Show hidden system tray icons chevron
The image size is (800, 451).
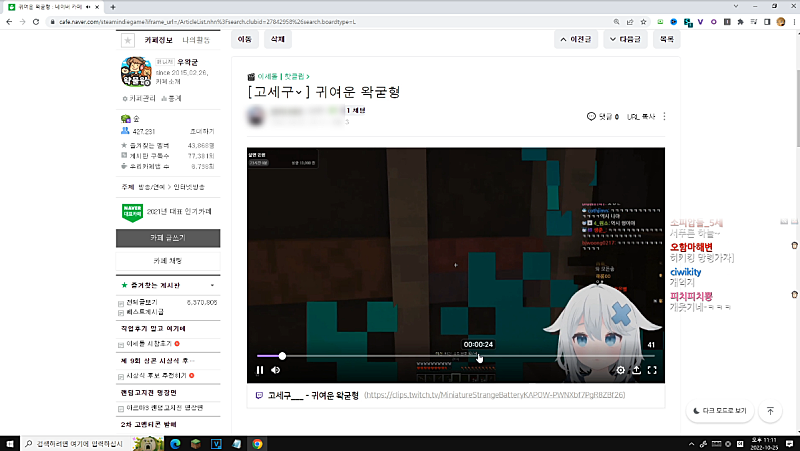(x=691, y=444)
